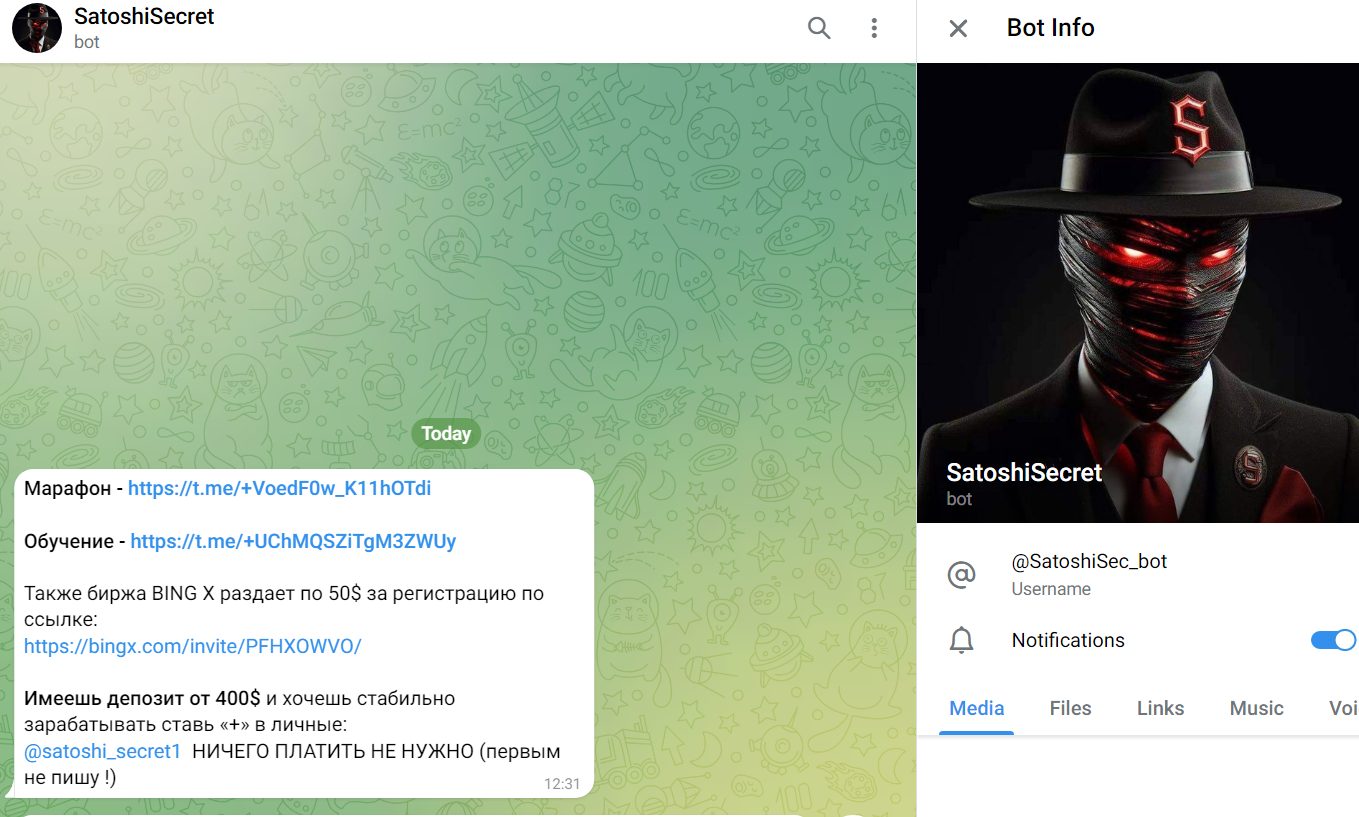
Task: Switch to the Files tab
Action: 1070,708
